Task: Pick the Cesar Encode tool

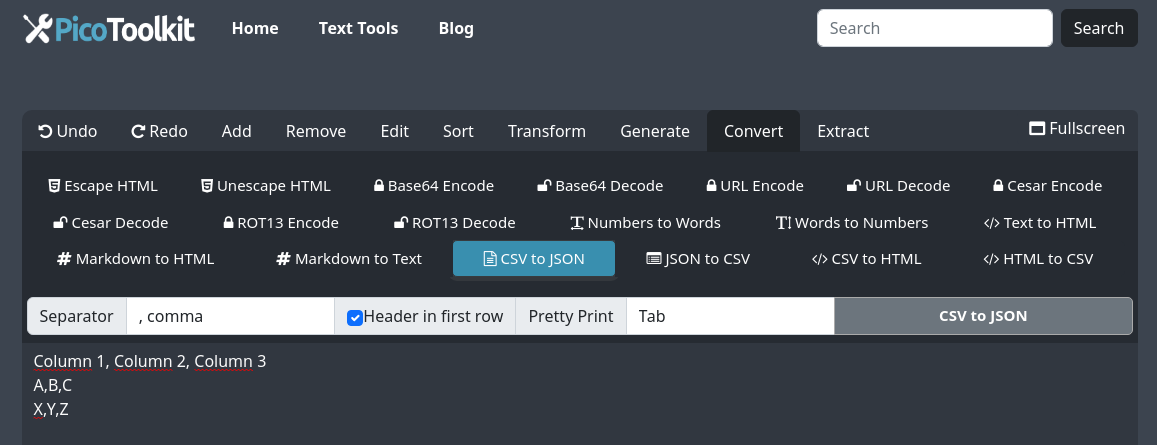Action: [x=1047, y=186]
